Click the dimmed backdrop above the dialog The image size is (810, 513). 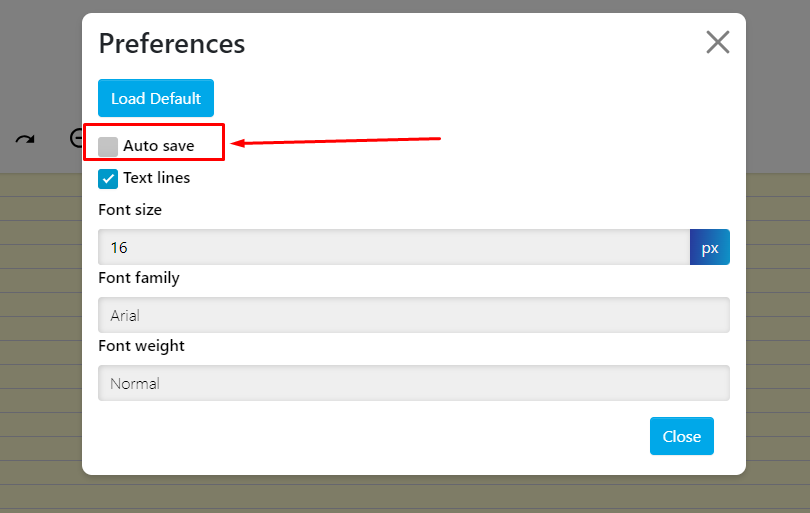click(x=400, y=5)
